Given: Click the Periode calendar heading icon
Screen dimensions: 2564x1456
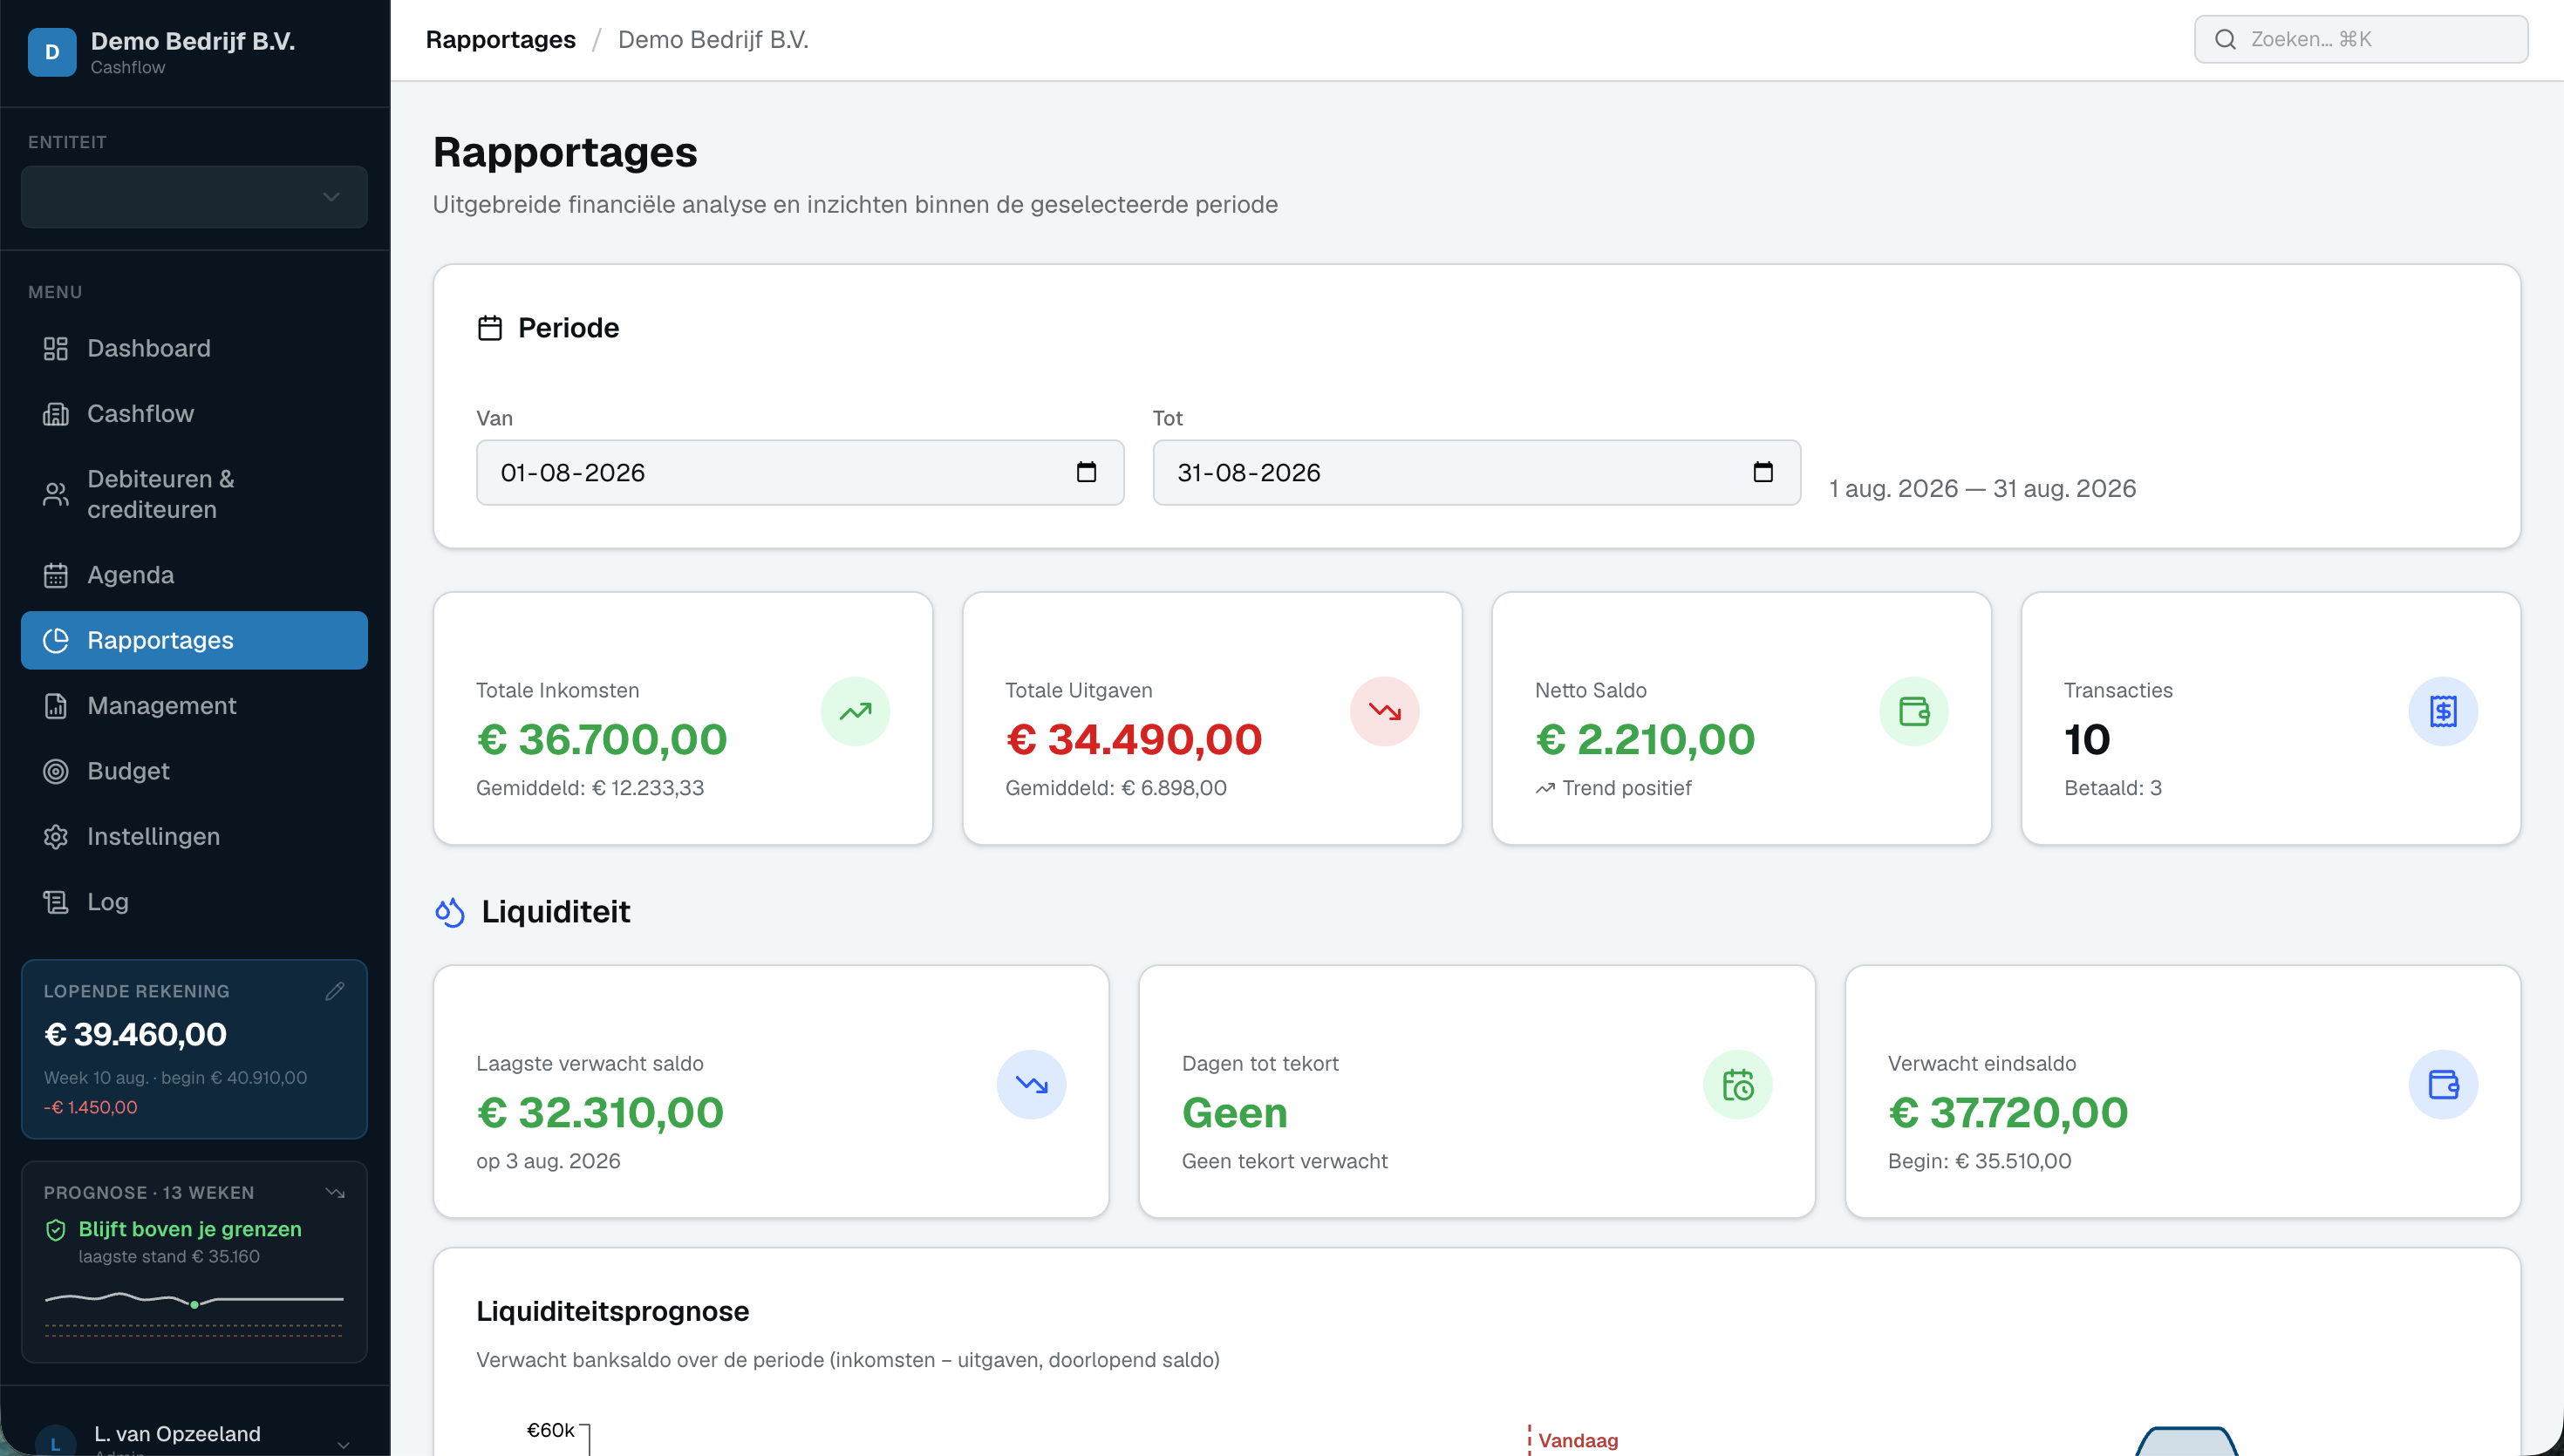Looking at the screenshot, I should (490, 328).
